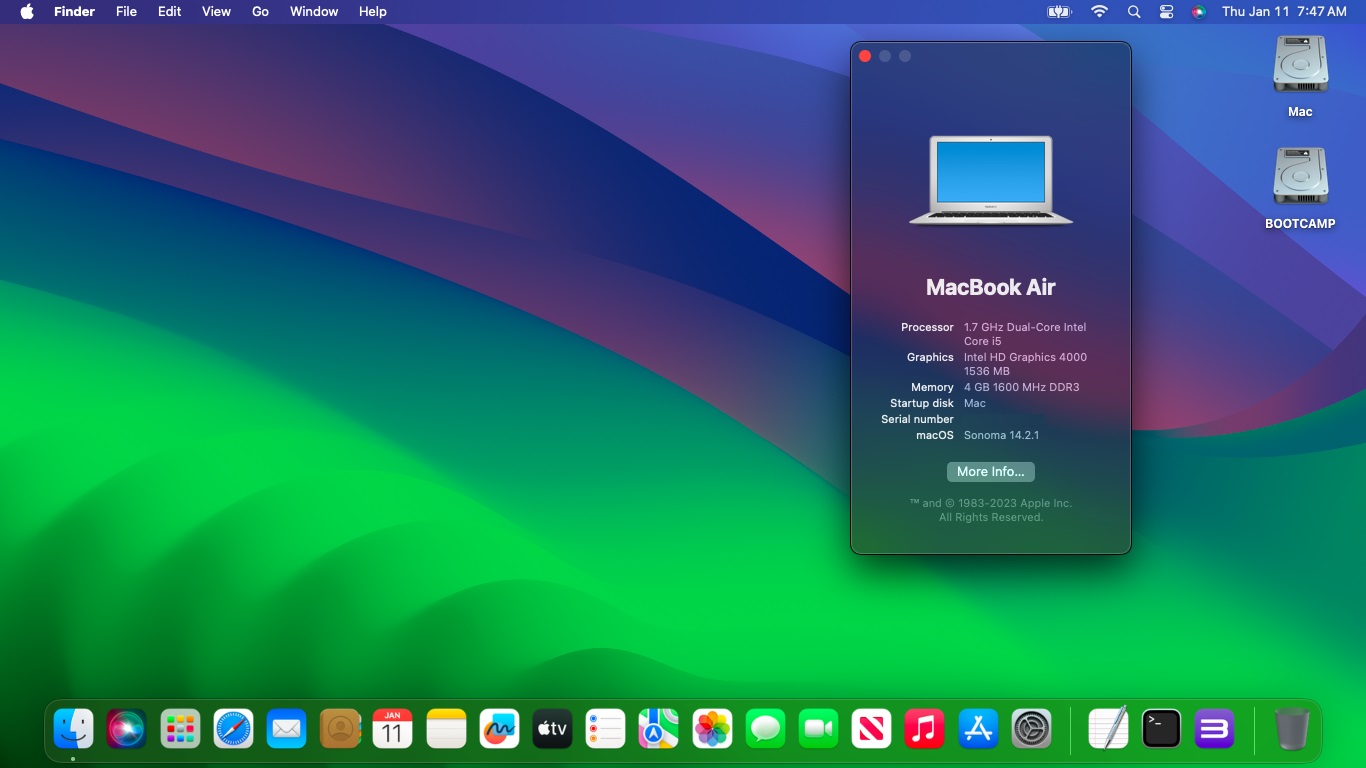Screen dimensions: 1366x768
Task: Open the BOOTCAMP drive on desktop
Action: (x=1300, y=180)
